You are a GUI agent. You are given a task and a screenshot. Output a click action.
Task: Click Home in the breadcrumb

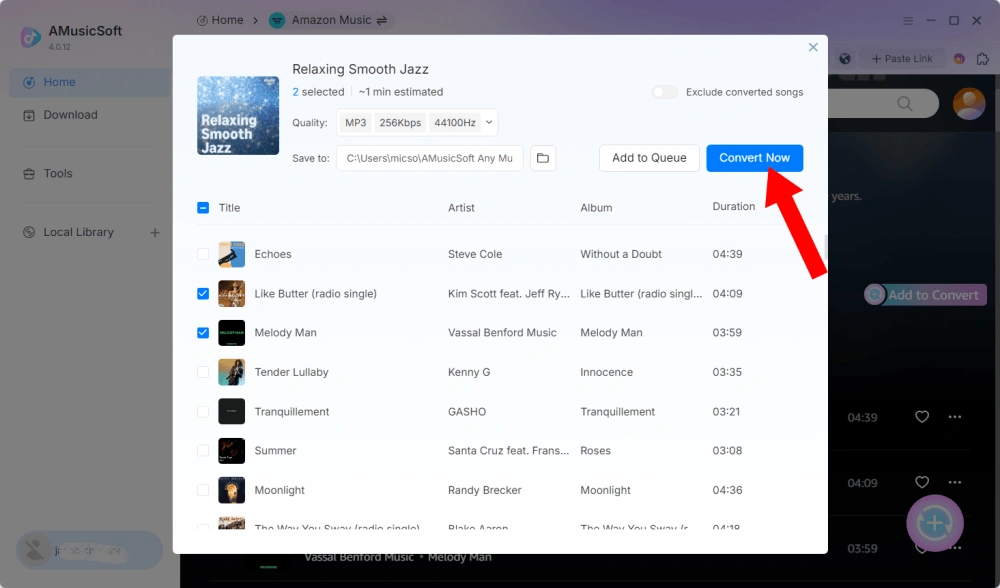click(x=220, y=20)
